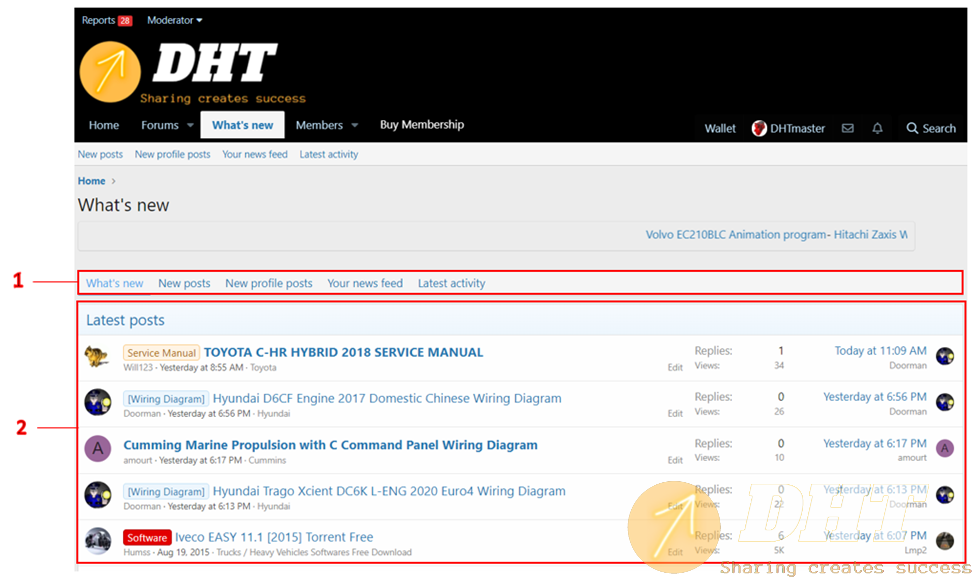The image size is (975, 580).
Task: Switch to the What's new nav tab
Action: [242, 125]
